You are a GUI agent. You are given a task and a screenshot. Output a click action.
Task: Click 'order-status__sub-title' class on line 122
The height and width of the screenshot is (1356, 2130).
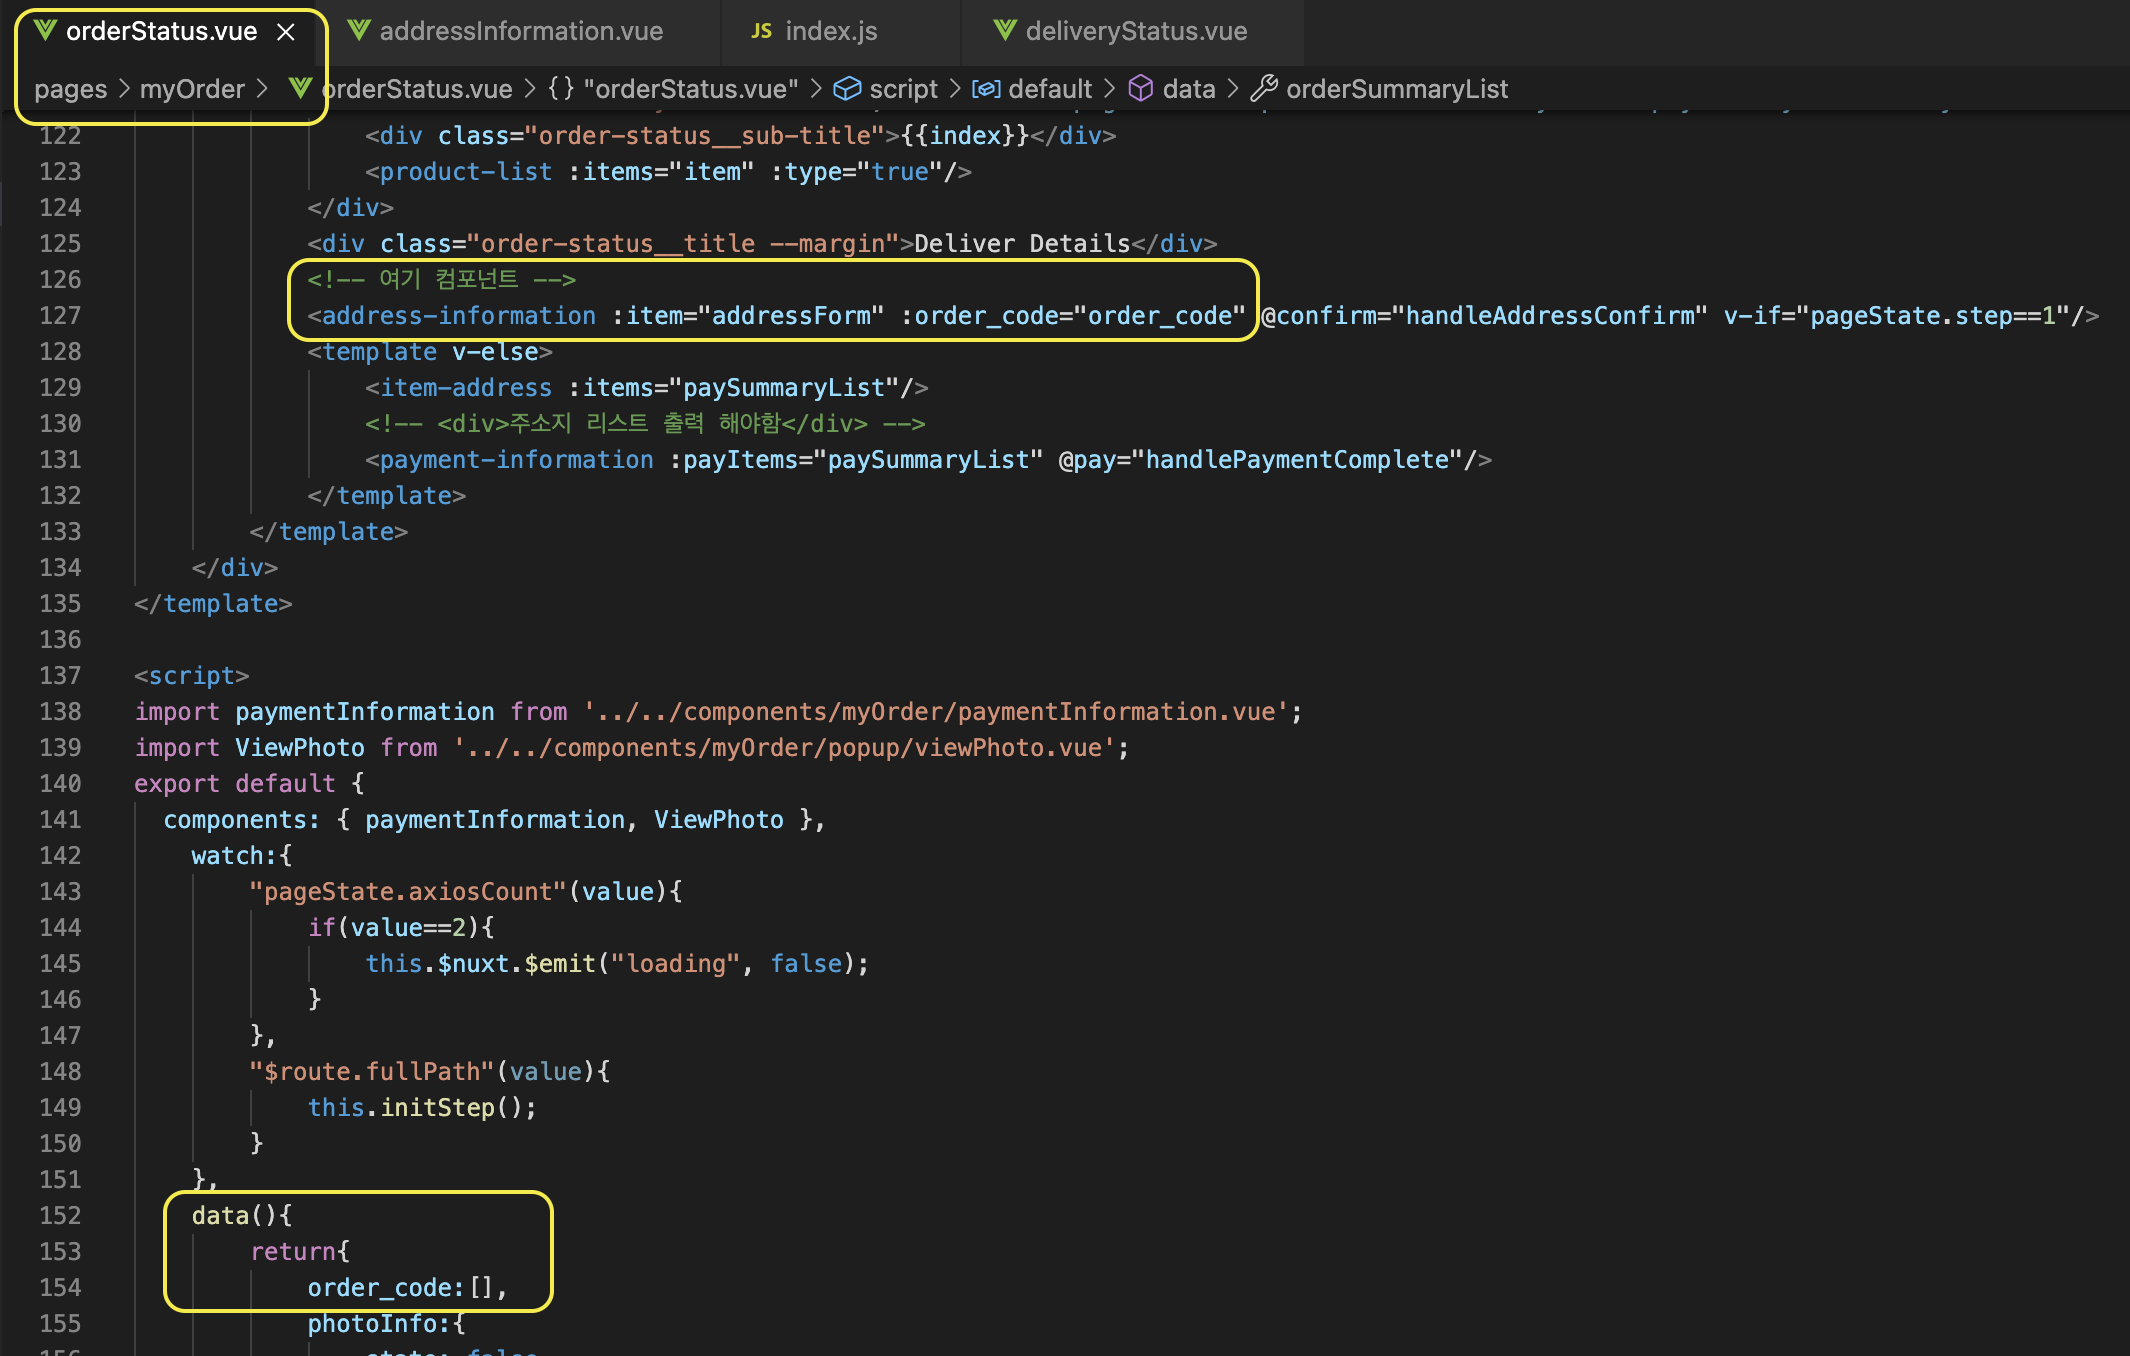coord(705,135)
